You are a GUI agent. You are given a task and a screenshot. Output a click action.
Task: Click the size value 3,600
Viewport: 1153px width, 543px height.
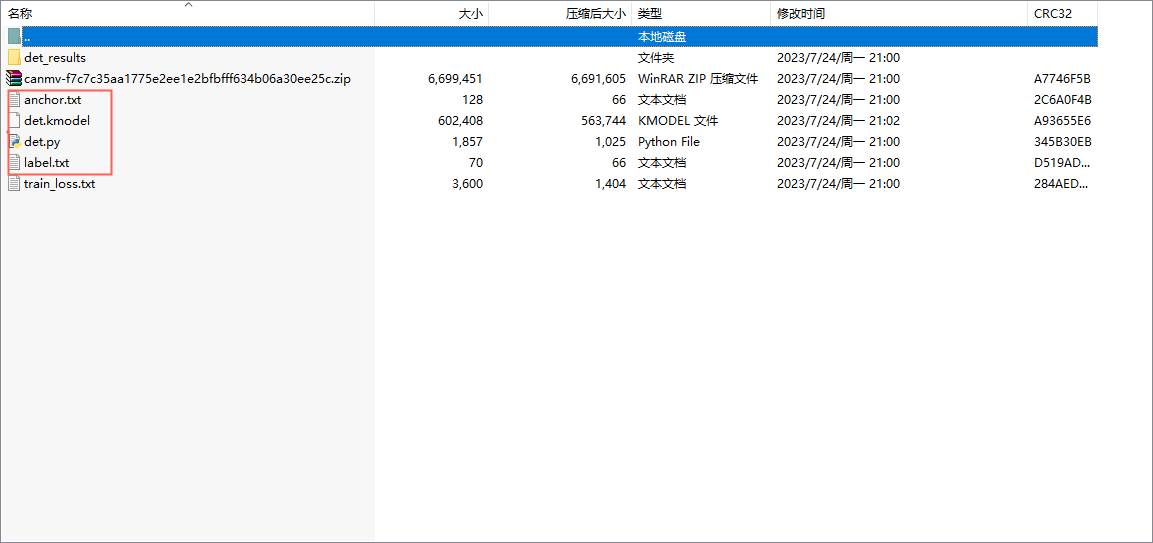coord(468,184)
